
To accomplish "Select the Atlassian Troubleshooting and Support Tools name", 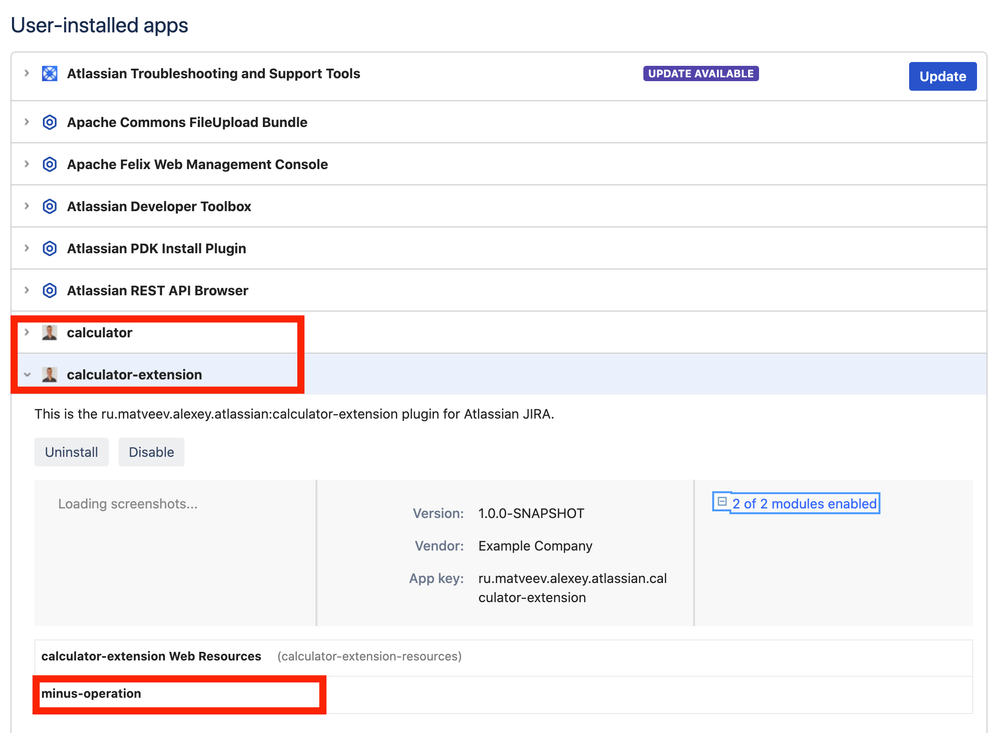I will (x=213, y=74).
